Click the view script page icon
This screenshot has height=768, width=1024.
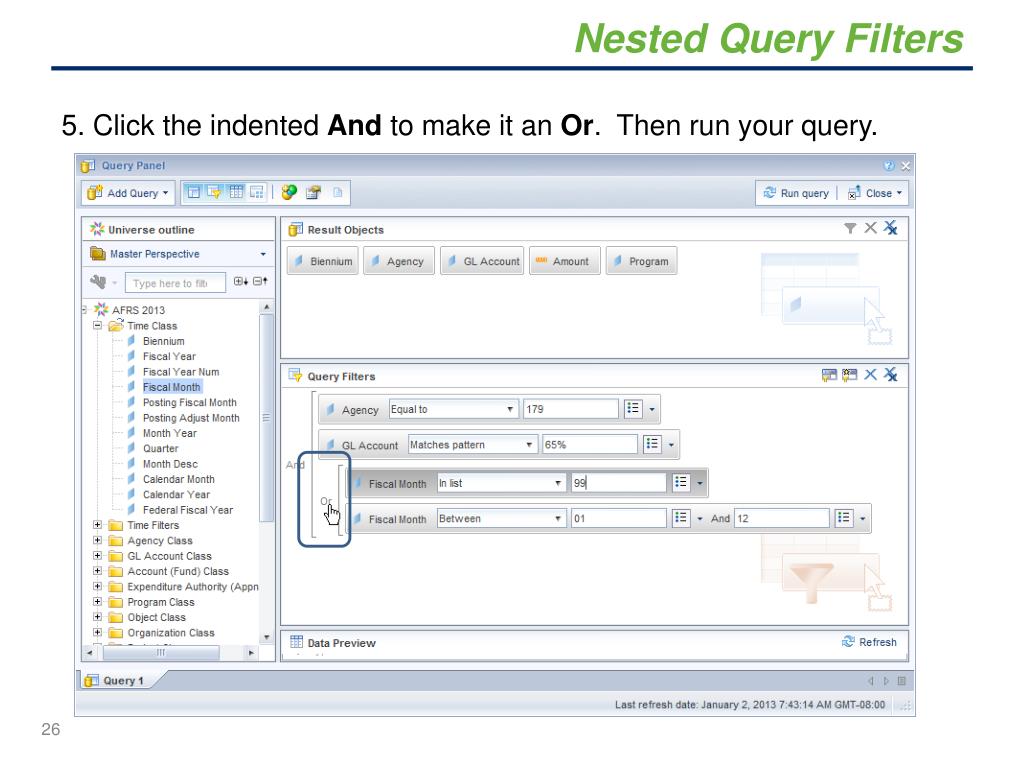coord(338,192)
